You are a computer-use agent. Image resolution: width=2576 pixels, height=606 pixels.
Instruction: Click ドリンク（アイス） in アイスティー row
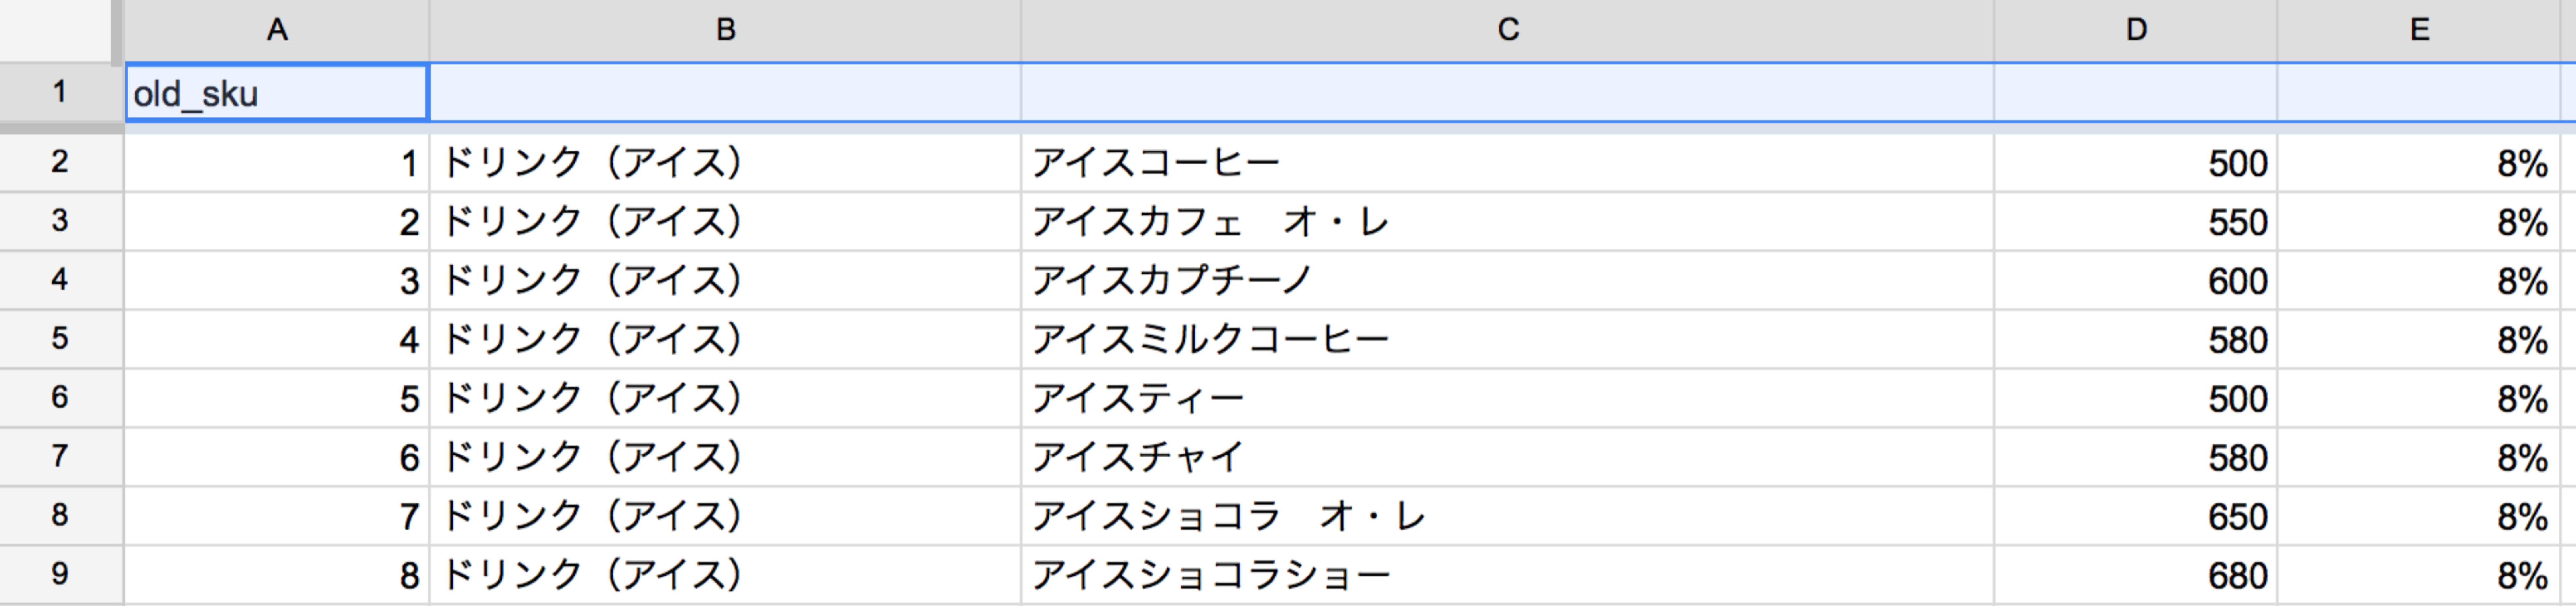click(x=725, y=398)
